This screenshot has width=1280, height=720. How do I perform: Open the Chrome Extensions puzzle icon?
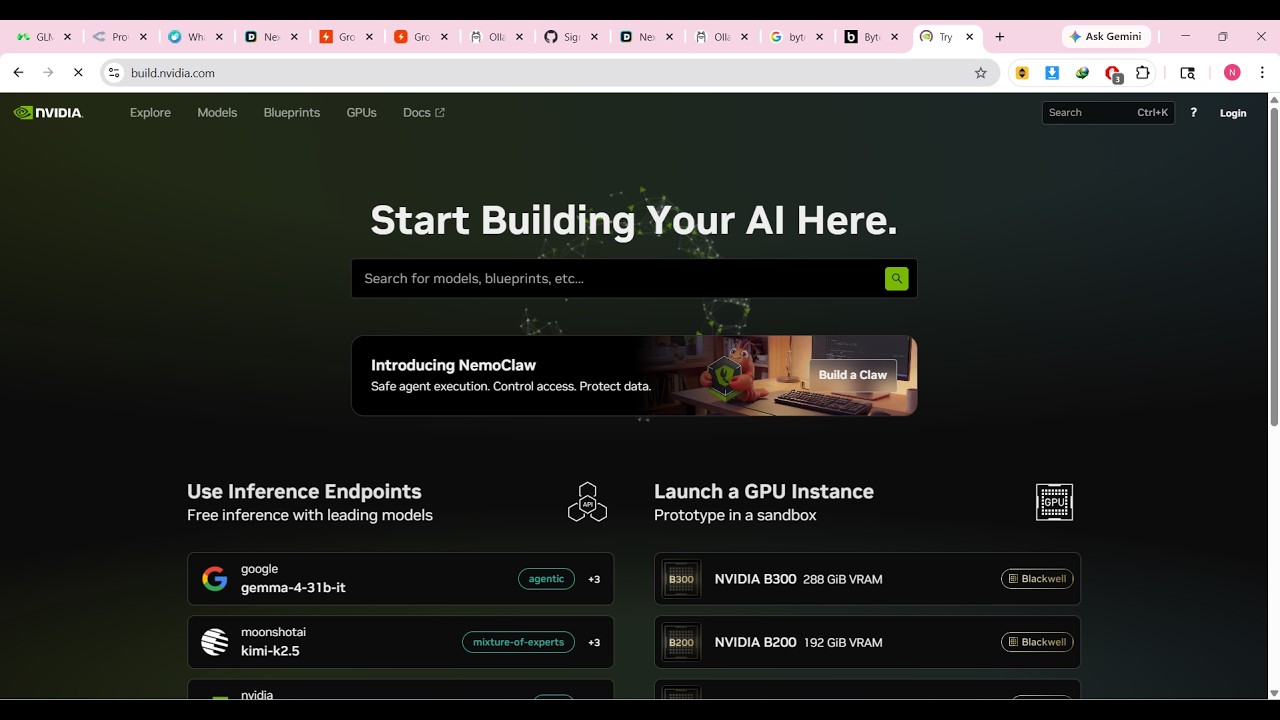(x=1143, y=73)
